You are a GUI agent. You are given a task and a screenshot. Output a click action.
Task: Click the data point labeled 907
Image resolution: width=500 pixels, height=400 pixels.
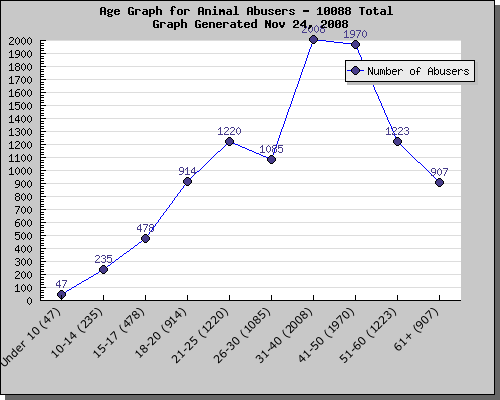(439, 183)
